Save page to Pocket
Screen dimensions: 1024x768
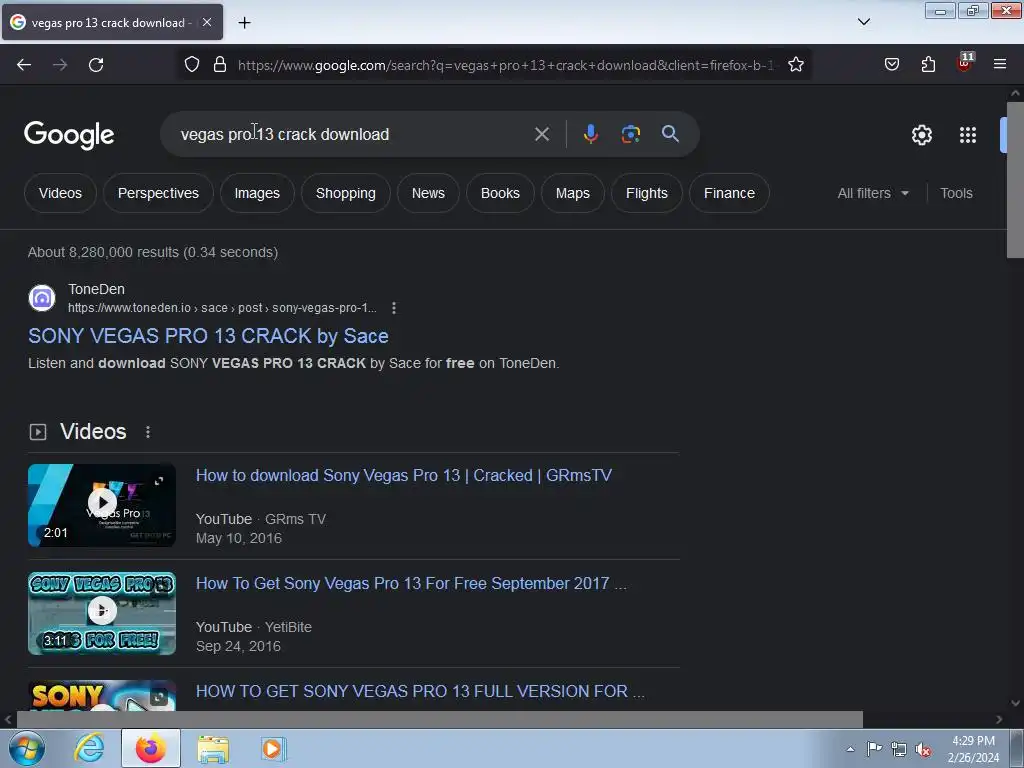click(x=892, y=65)
